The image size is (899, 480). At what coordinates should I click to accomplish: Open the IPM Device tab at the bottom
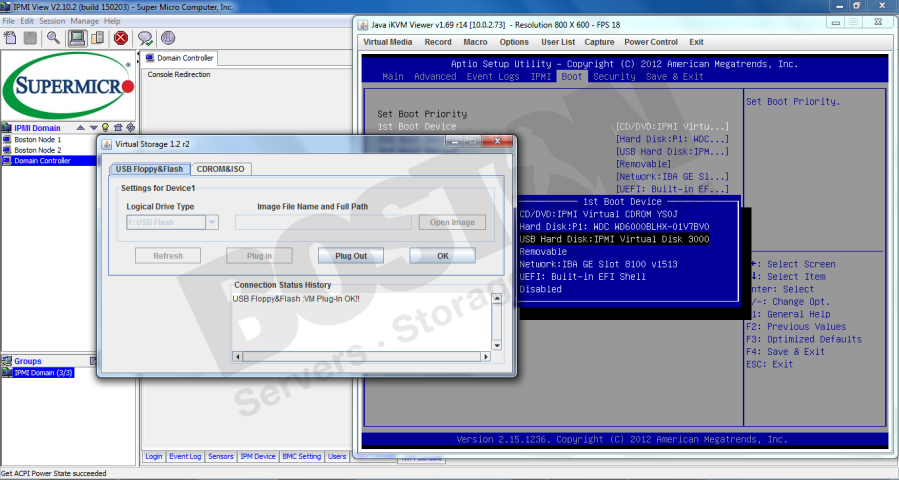258,456
